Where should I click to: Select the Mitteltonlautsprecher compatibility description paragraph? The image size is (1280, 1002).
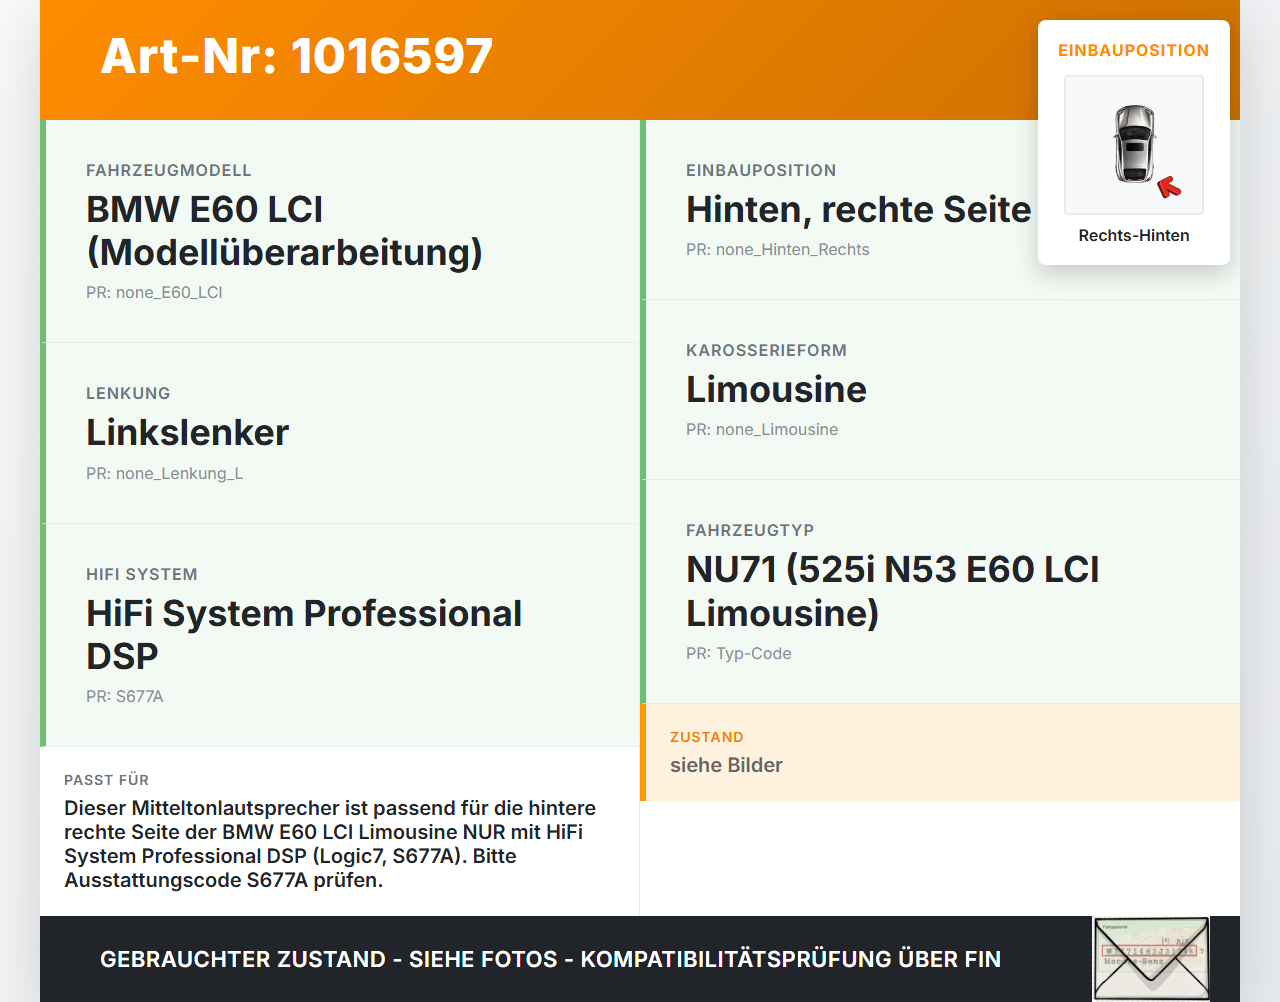point(330,844)
